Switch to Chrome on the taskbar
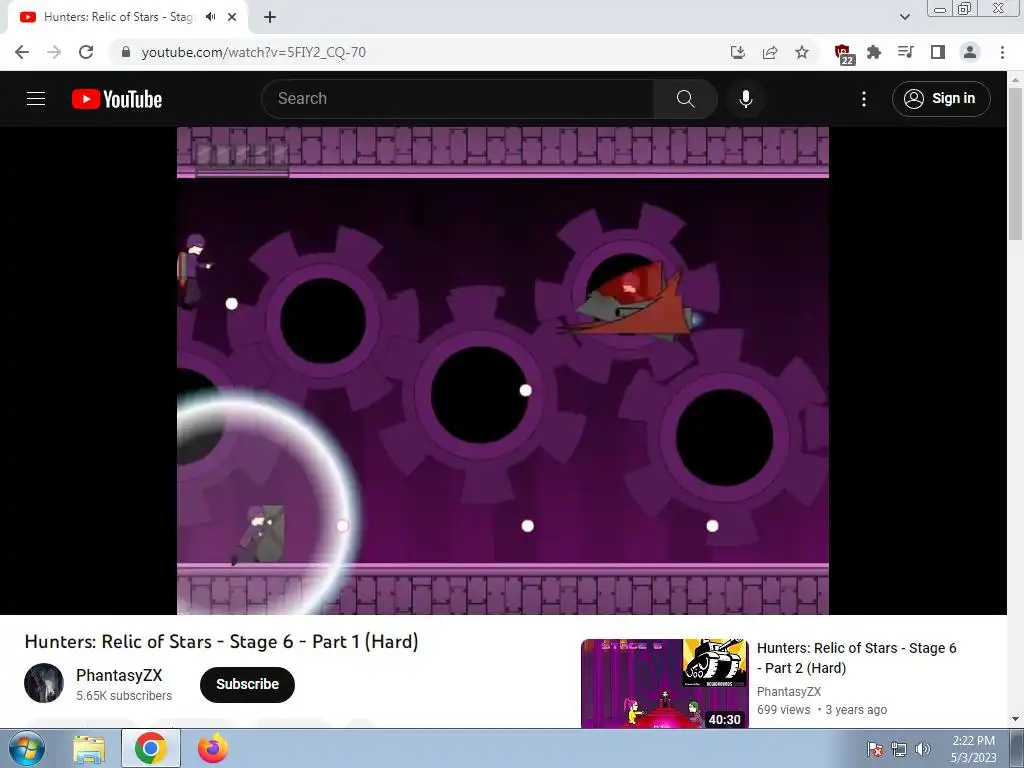 (151, 748)
